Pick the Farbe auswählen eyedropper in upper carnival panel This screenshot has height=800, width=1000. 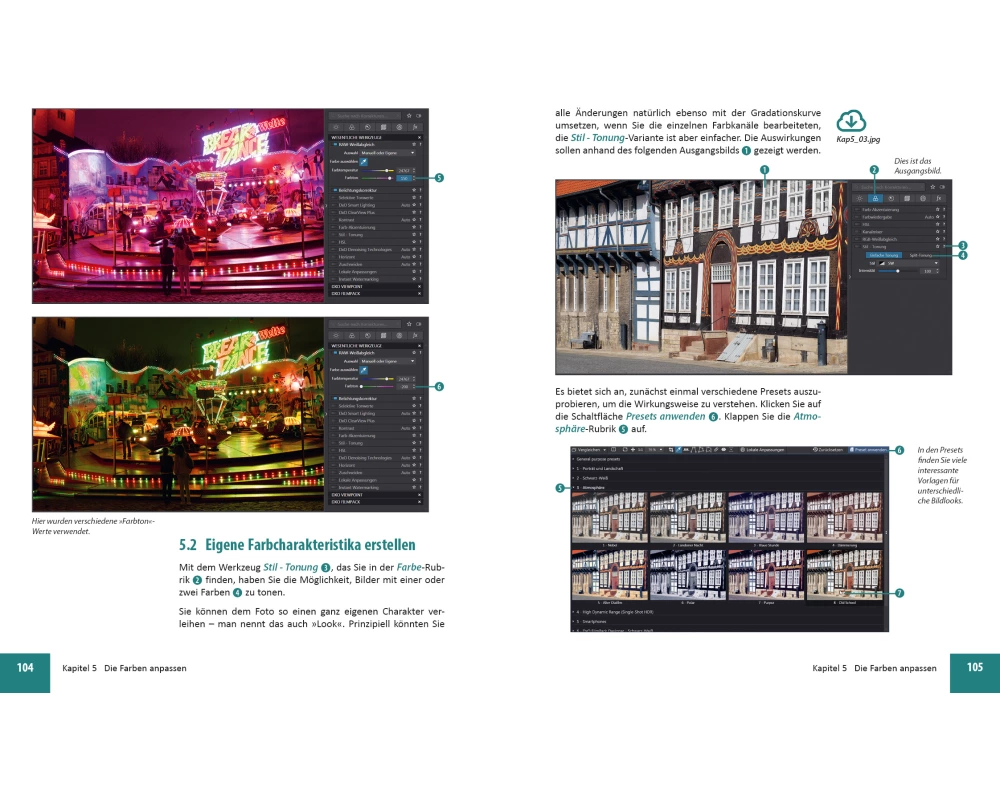[363, 160]
